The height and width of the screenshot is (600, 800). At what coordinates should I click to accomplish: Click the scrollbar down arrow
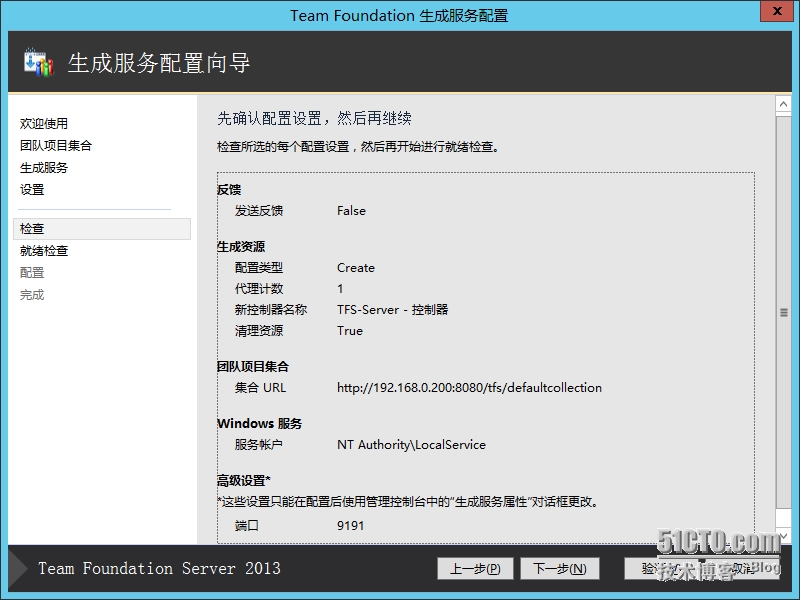pyautogui.click(x=783, y=536)
